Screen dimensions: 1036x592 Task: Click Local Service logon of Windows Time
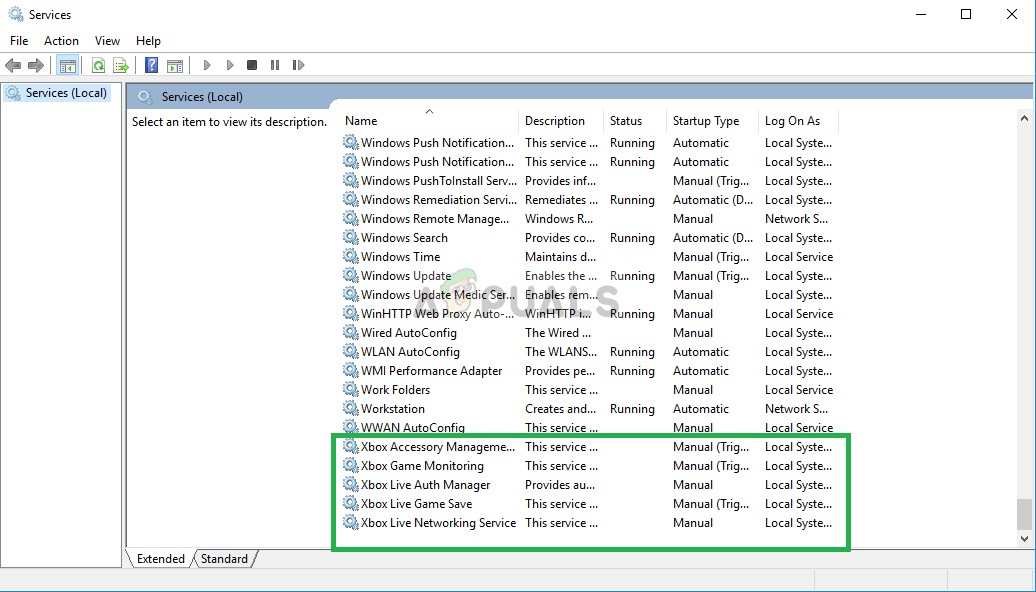pos(799,257)
